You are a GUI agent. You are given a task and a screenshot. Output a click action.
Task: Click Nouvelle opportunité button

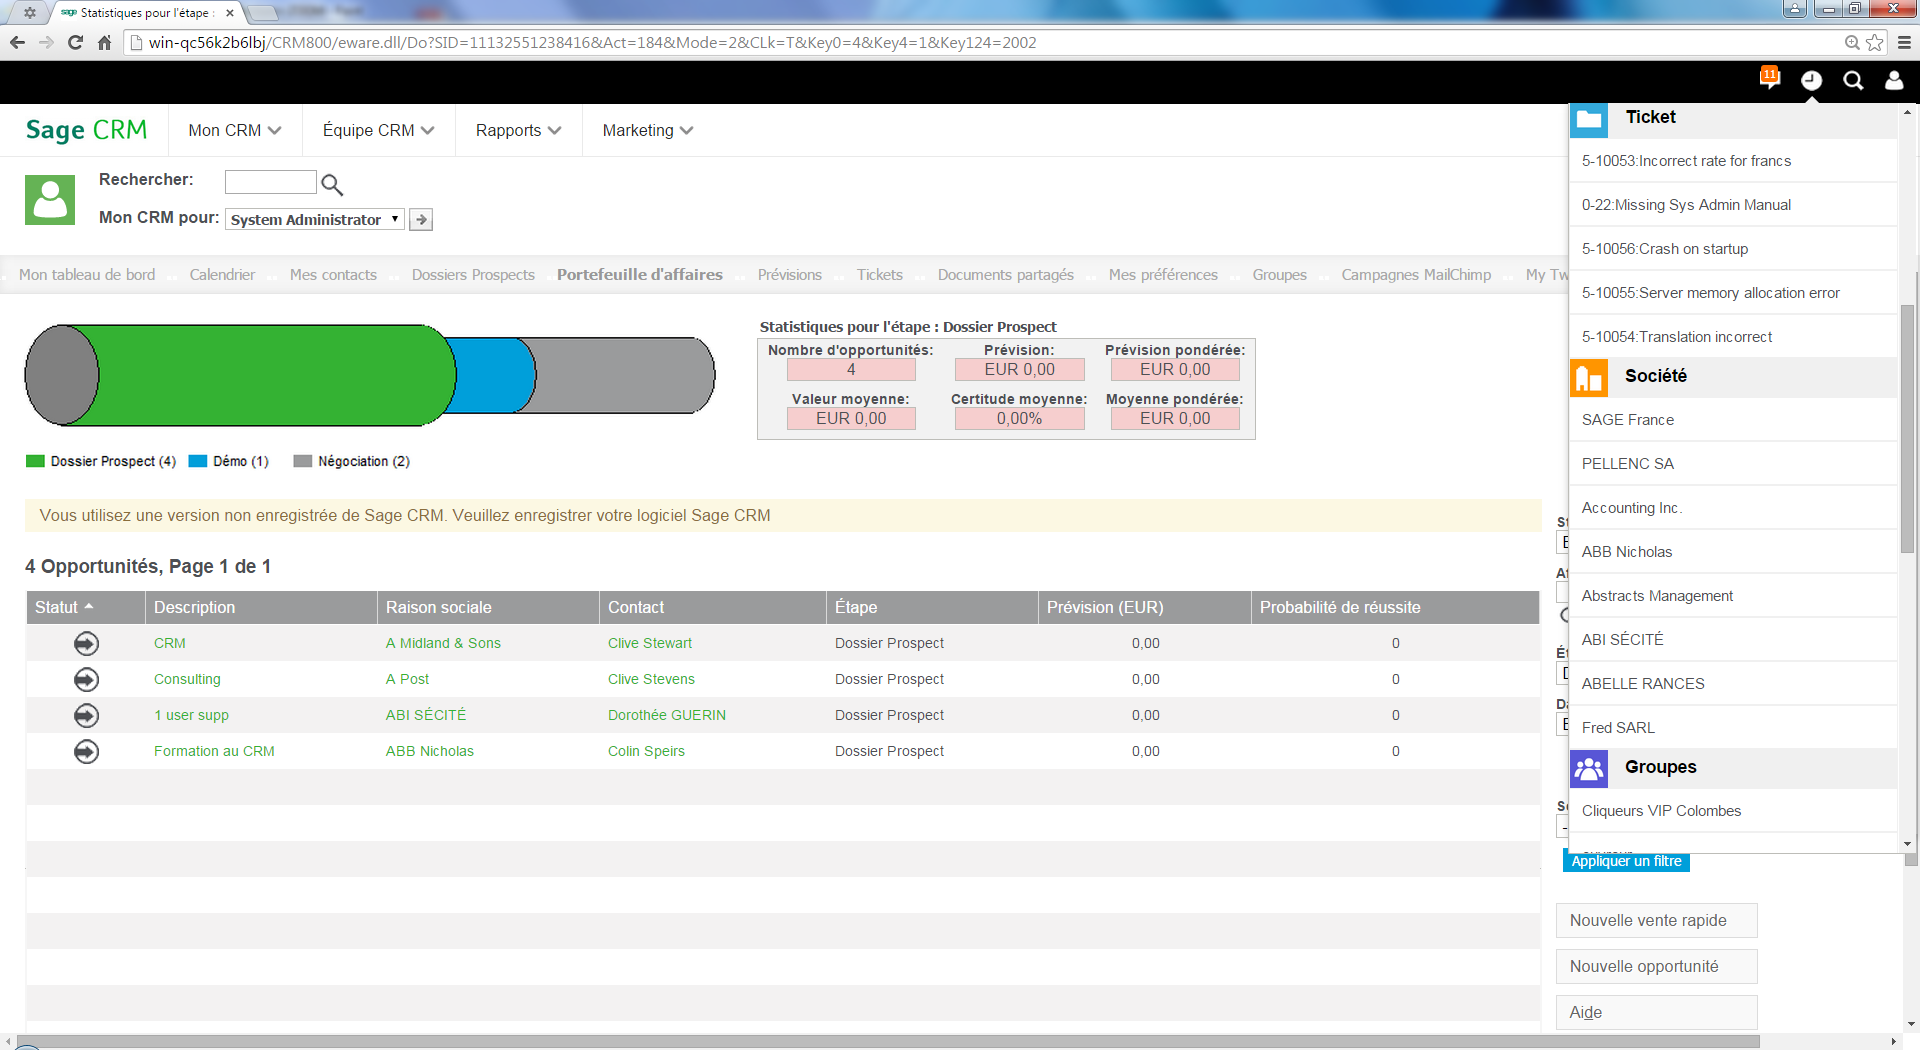point(1656,966)
